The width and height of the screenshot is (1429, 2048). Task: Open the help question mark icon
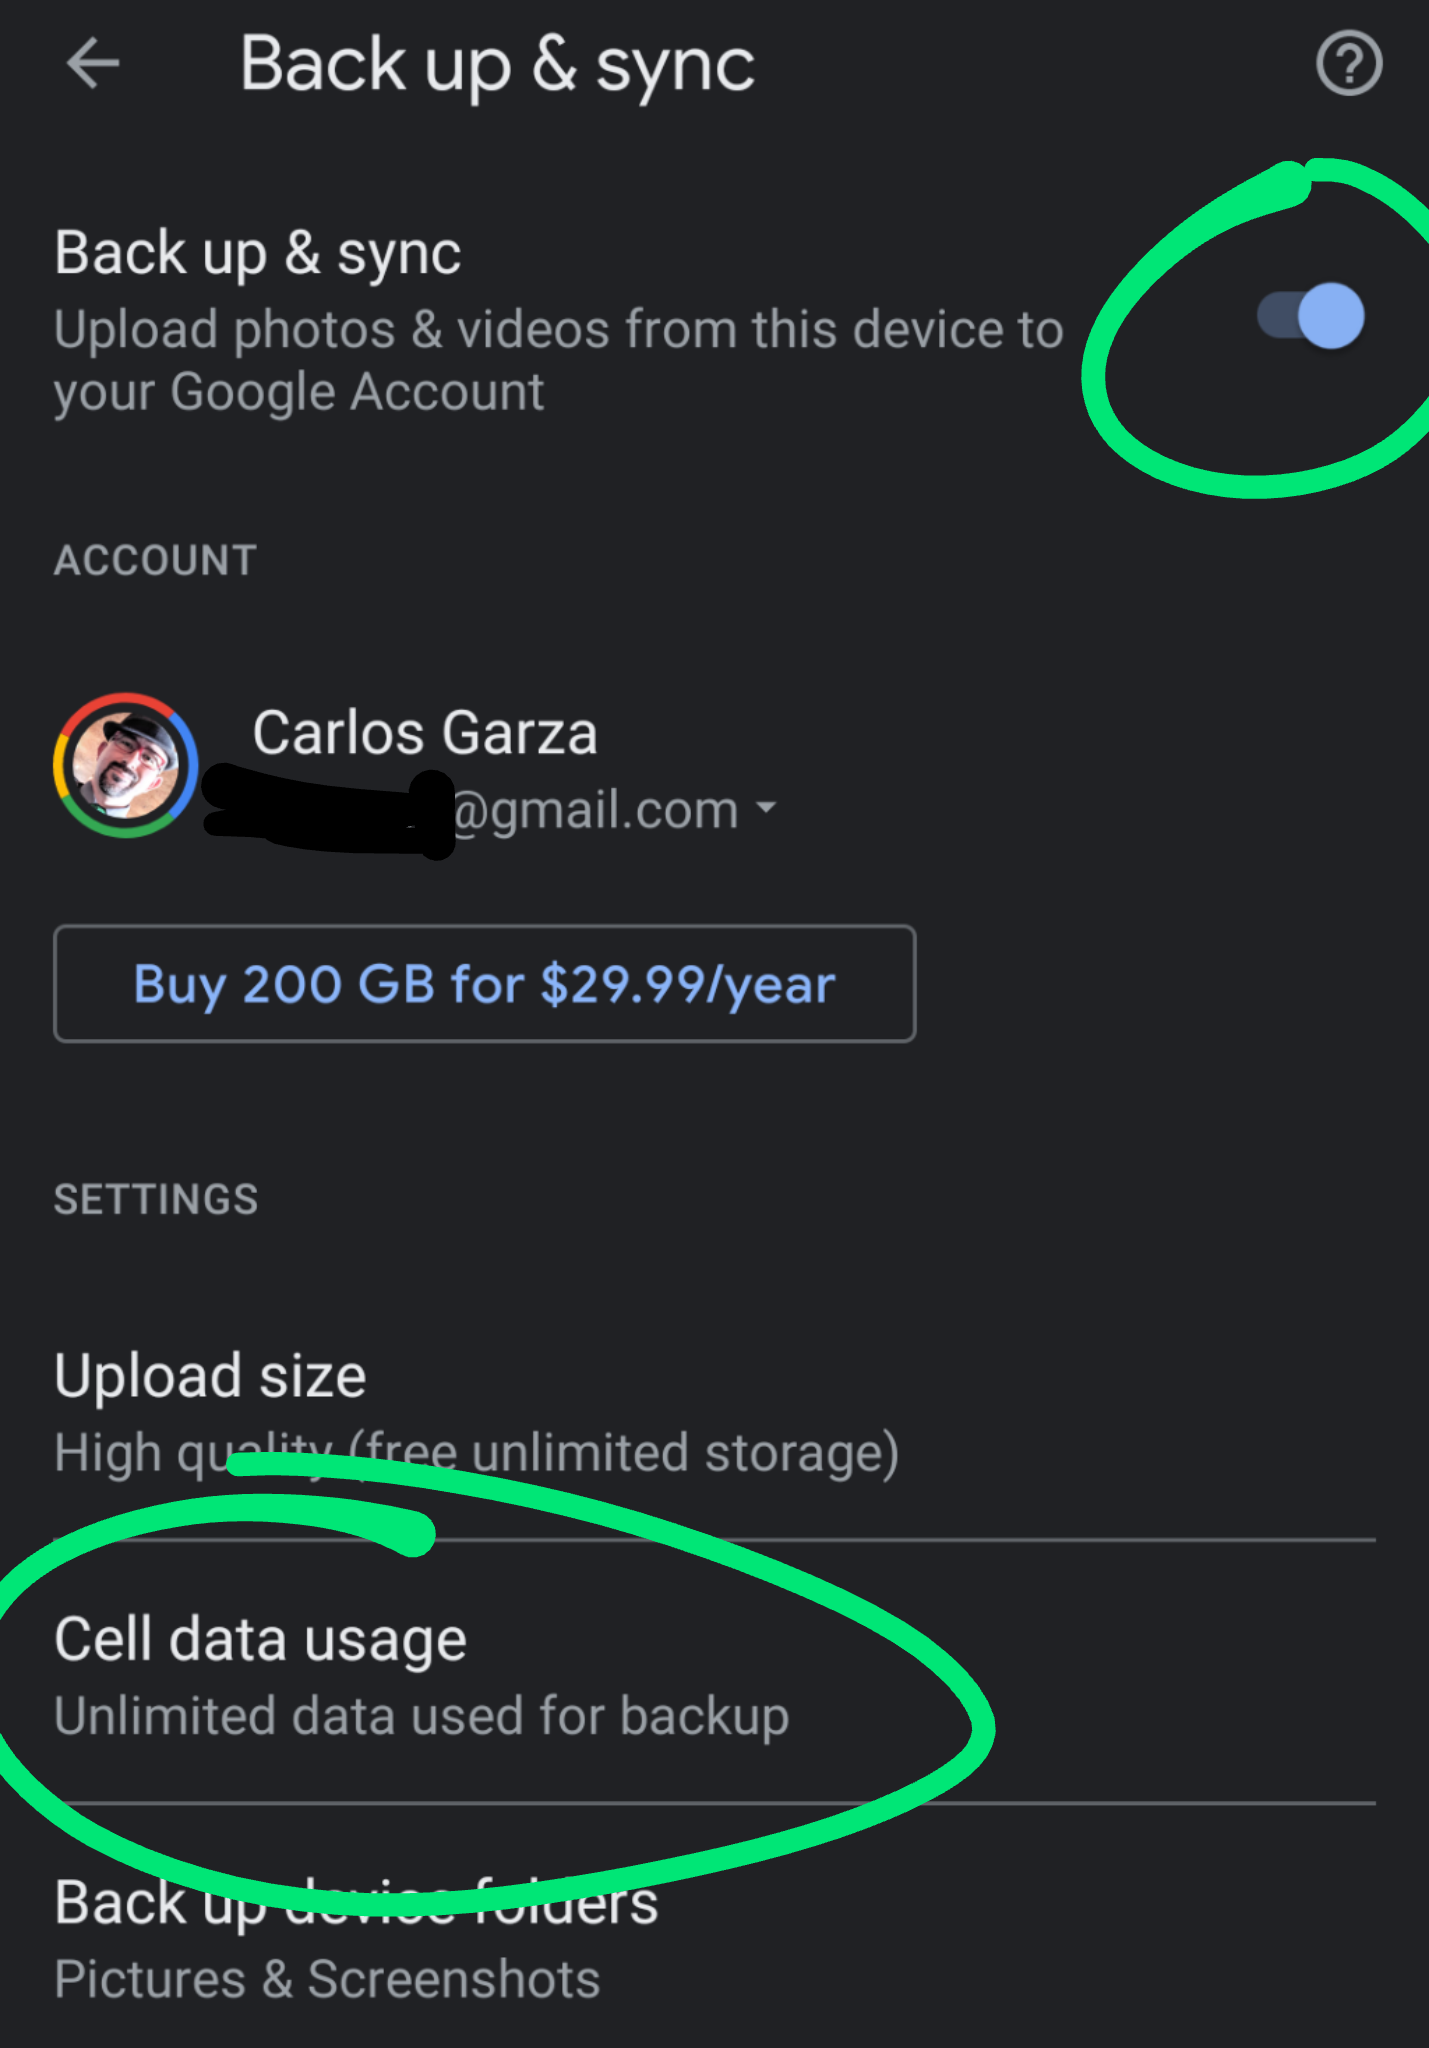[1349, 64]
